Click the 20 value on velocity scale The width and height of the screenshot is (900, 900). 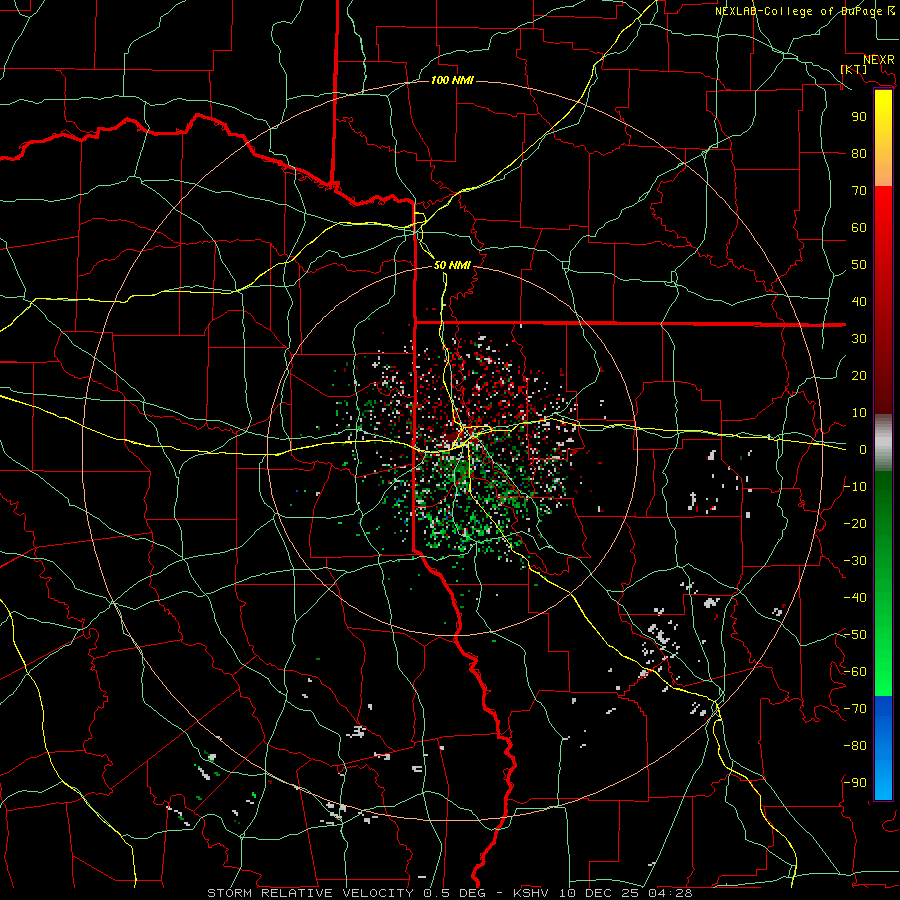coord(859,375)
